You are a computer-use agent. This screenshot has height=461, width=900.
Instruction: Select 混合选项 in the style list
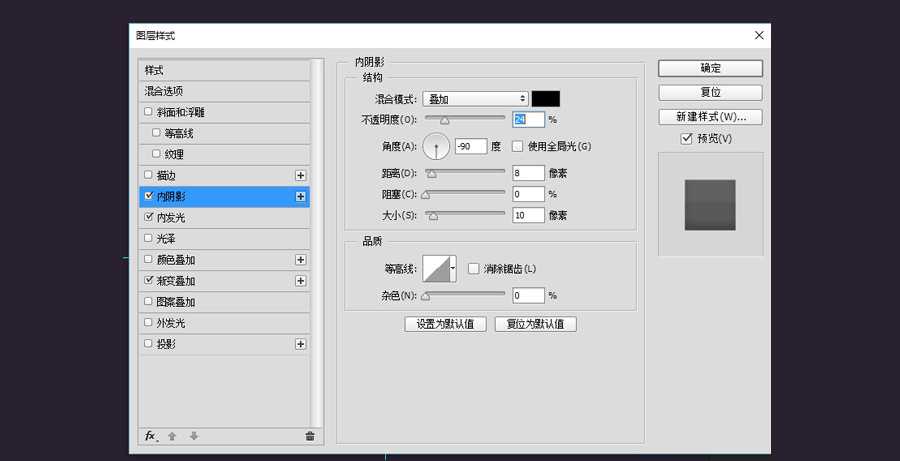coord(163,91)
